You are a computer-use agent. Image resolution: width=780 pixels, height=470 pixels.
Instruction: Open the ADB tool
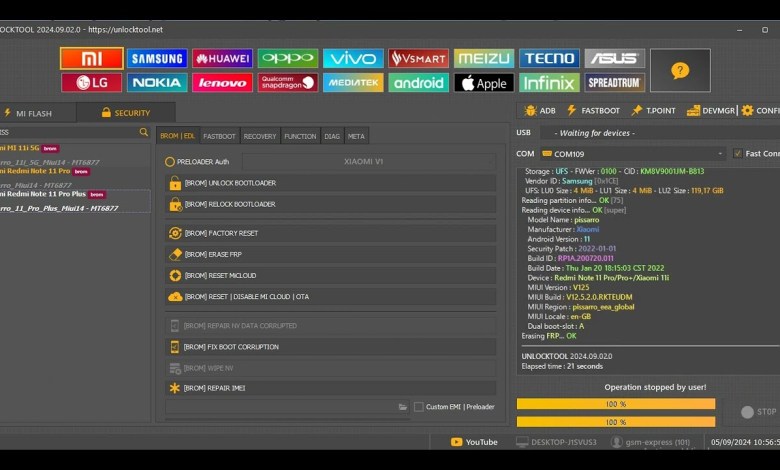pyautogui.click(x=540, y=110)
